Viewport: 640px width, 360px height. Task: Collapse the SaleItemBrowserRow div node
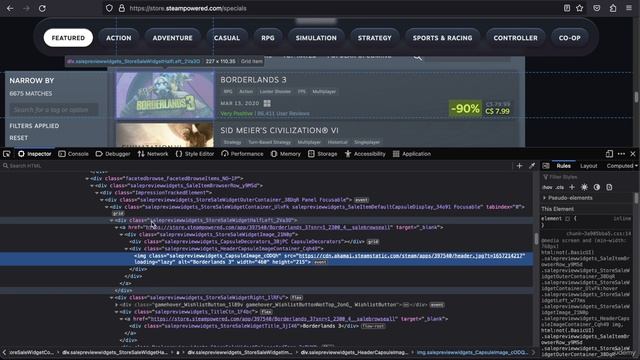[x=92, y=186]
